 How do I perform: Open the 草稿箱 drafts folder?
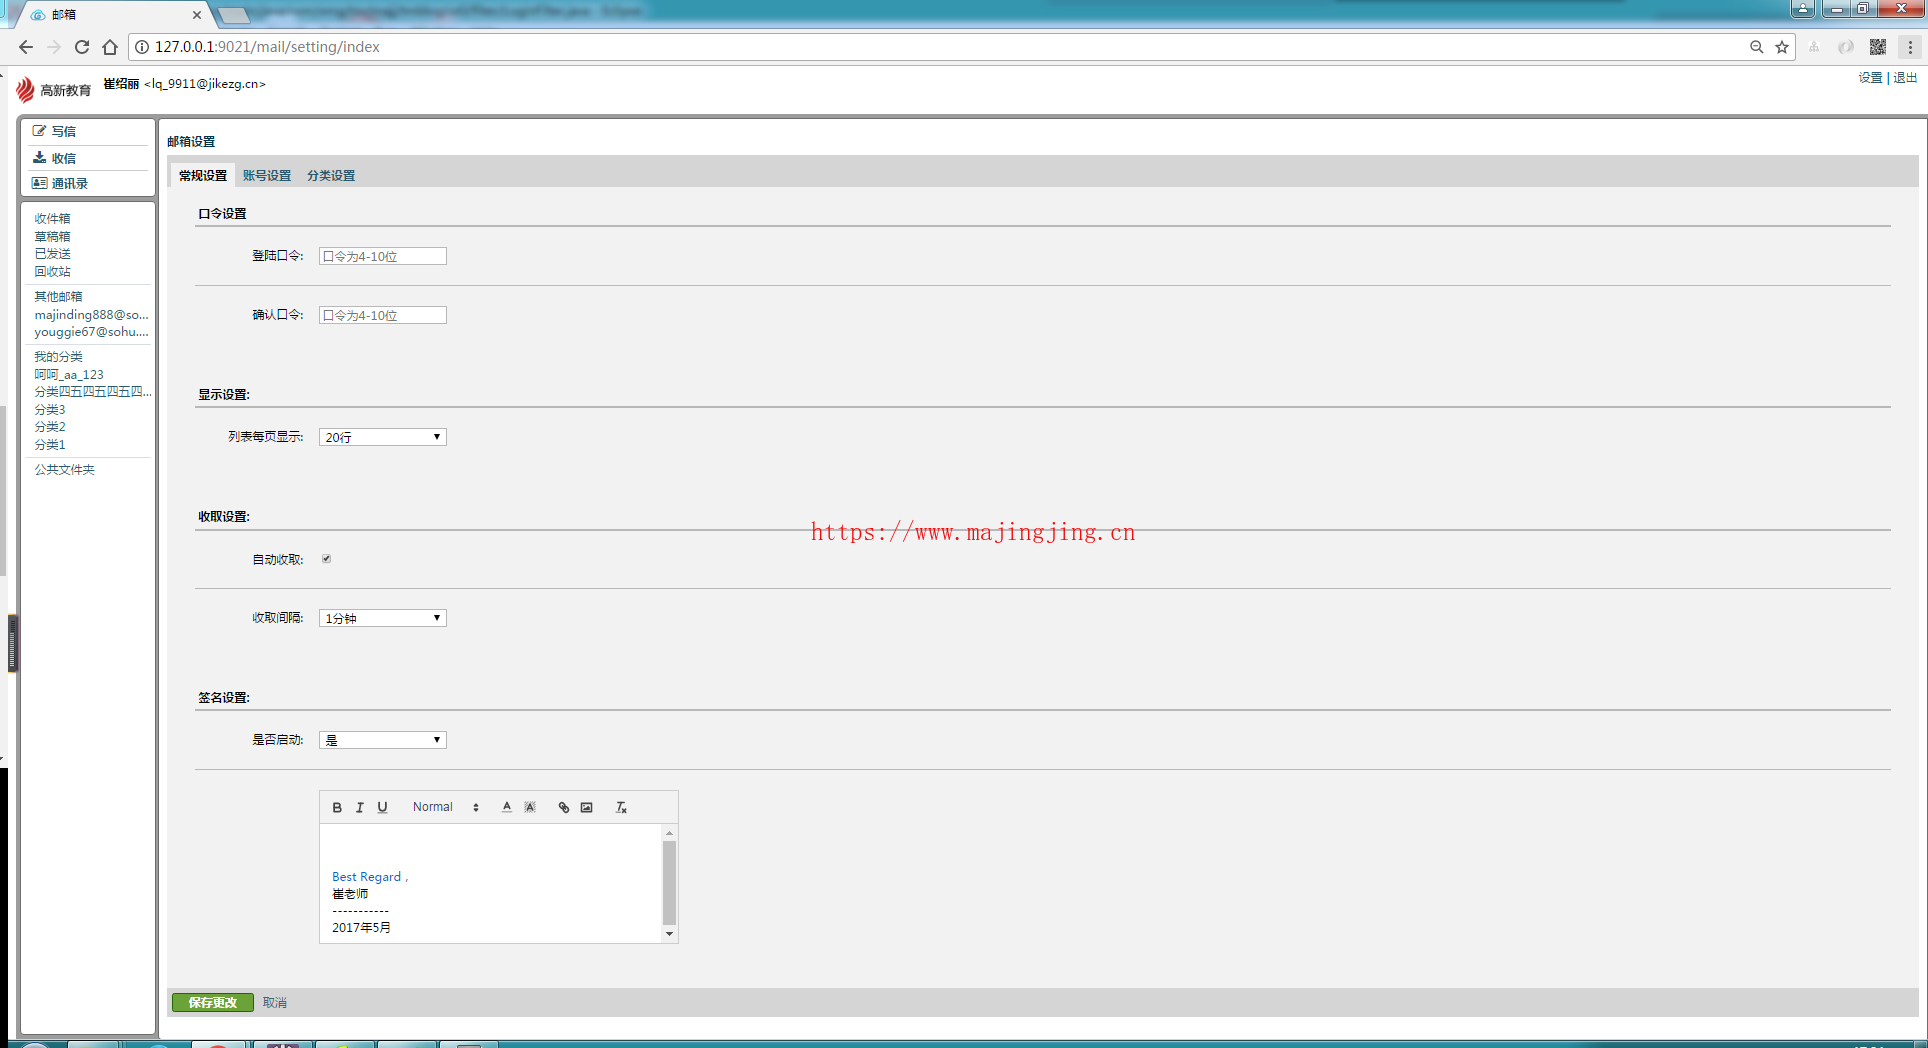(x=52, y=236)
